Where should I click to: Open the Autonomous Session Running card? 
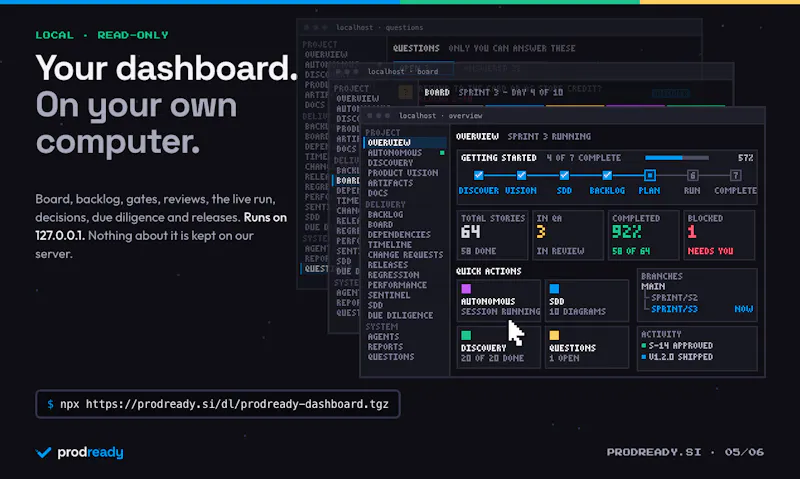point(498,300)
